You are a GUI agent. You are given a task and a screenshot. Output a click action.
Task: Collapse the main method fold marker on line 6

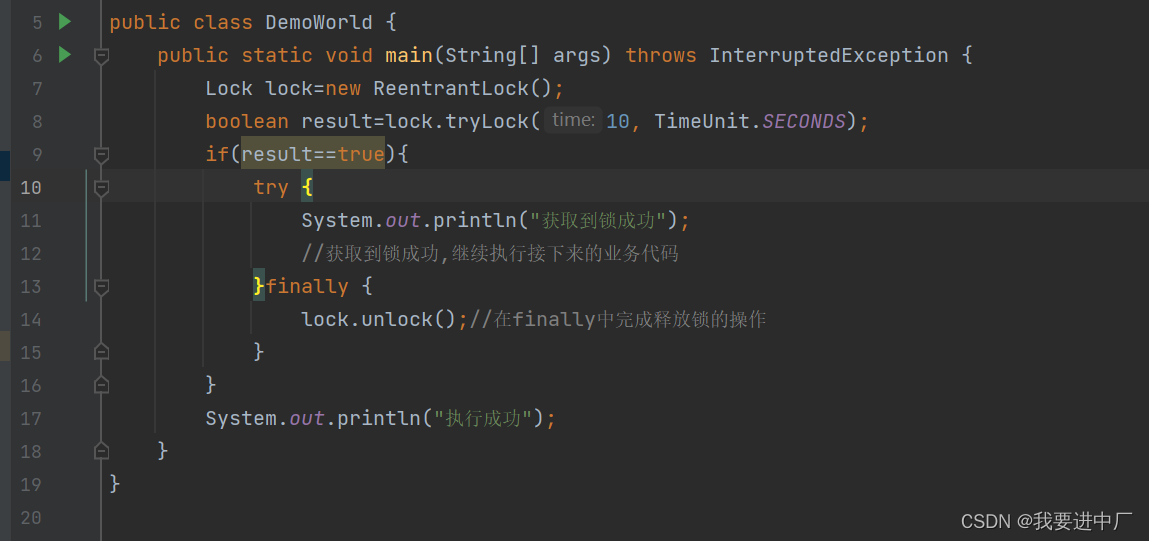(x=101, y=56)
